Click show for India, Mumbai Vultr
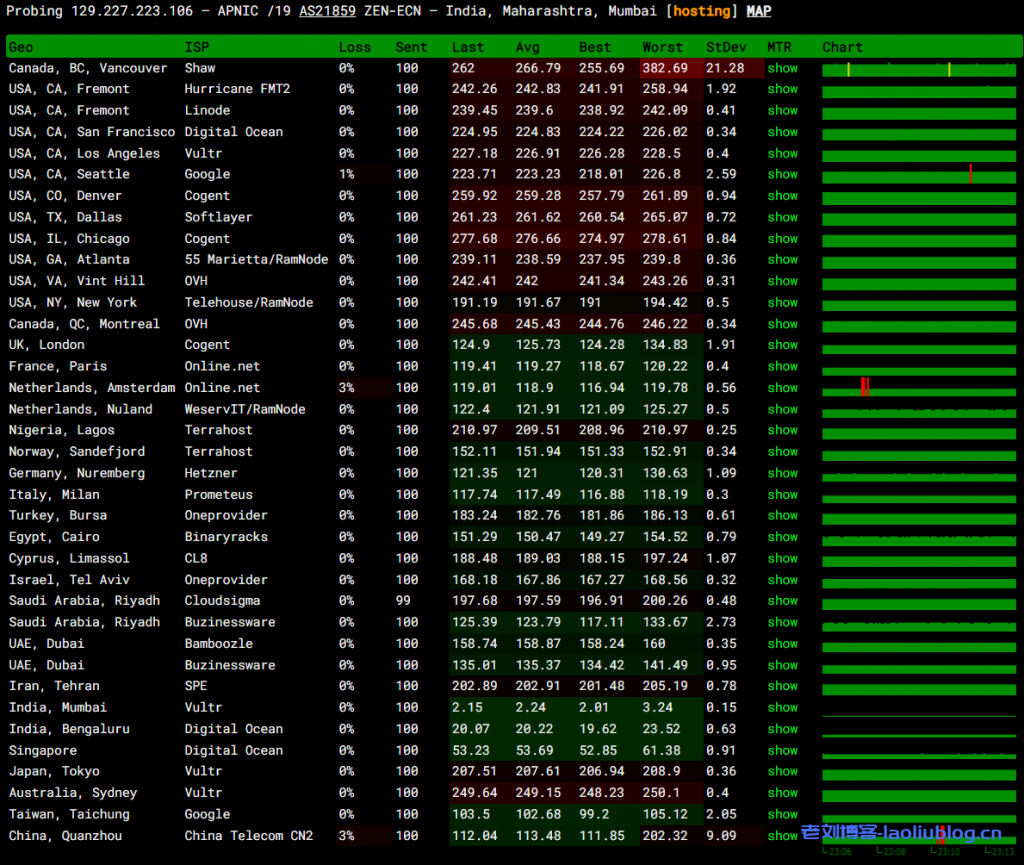Image resolution: width=1024 pixels, height=865 pixels. [x=782, y=707]
